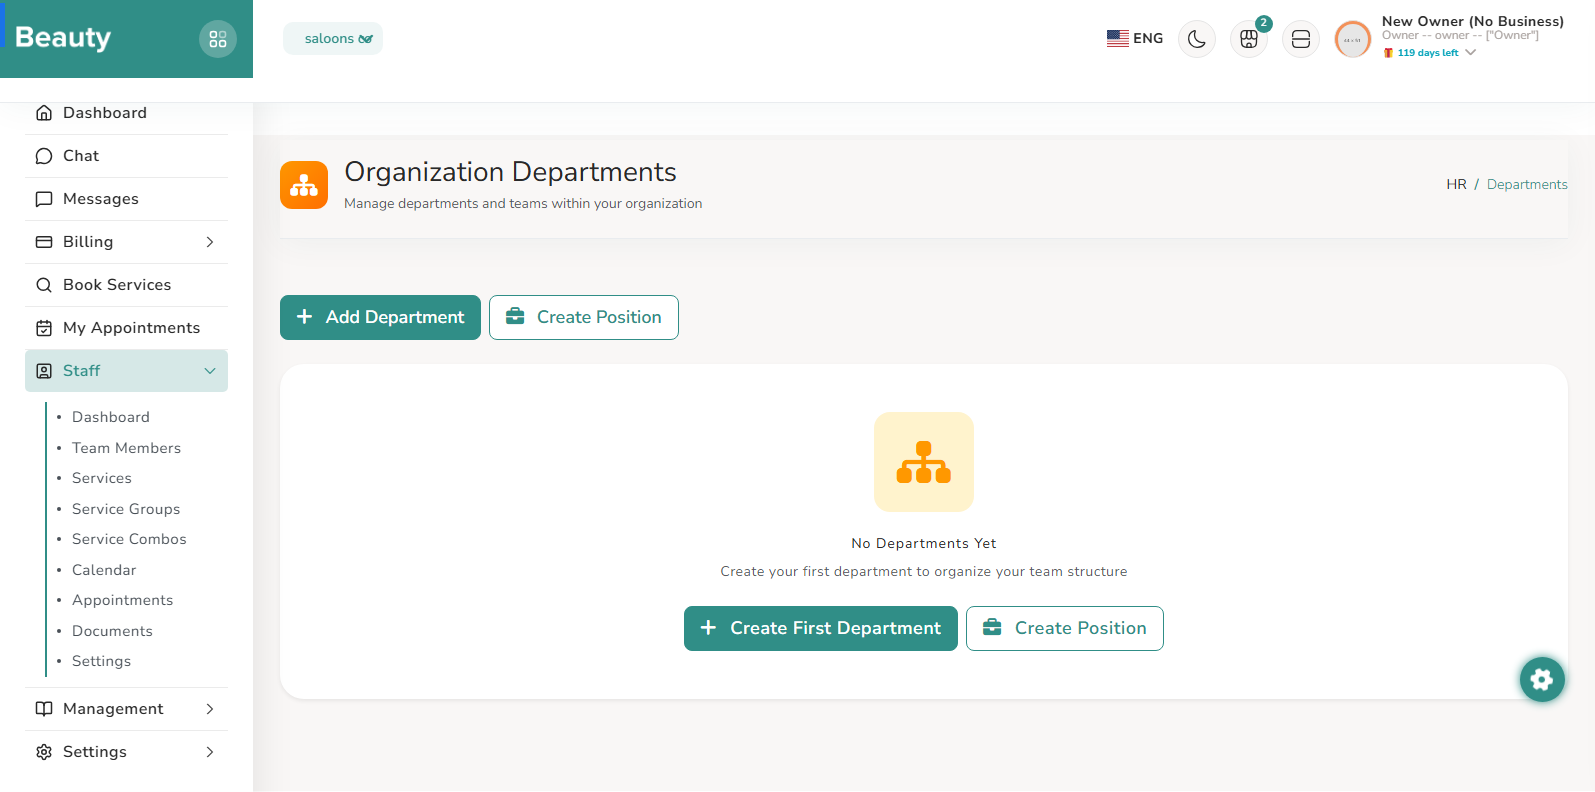The height and width of the screenshot is (792, 1595).
Task: Open the Staff Dashboard submenu item
Action: click(x=111, y=417)
